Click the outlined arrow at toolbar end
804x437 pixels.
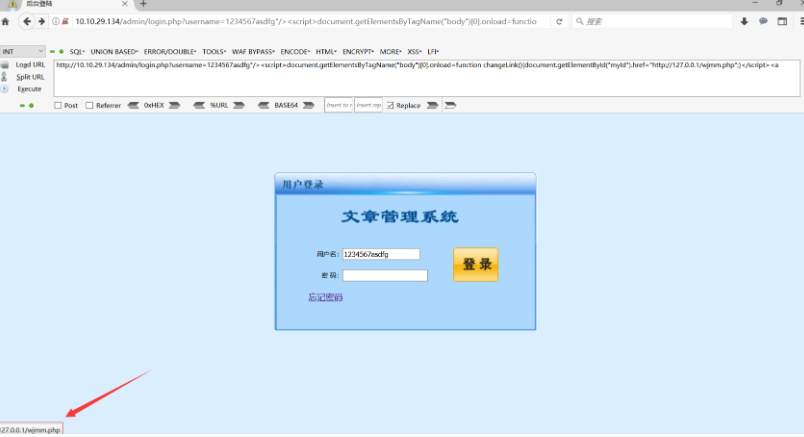(x=450, y=105)
